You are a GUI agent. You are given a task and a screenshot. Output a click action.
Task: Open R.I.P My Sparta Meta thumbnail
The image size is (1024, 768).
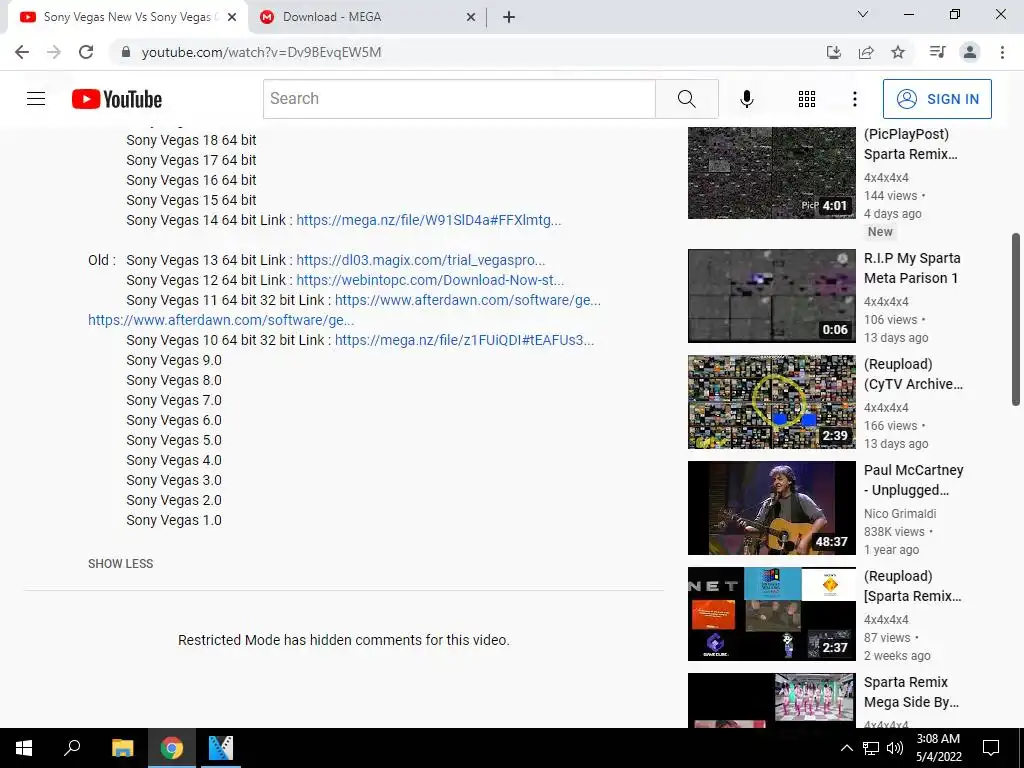(771, 296)
